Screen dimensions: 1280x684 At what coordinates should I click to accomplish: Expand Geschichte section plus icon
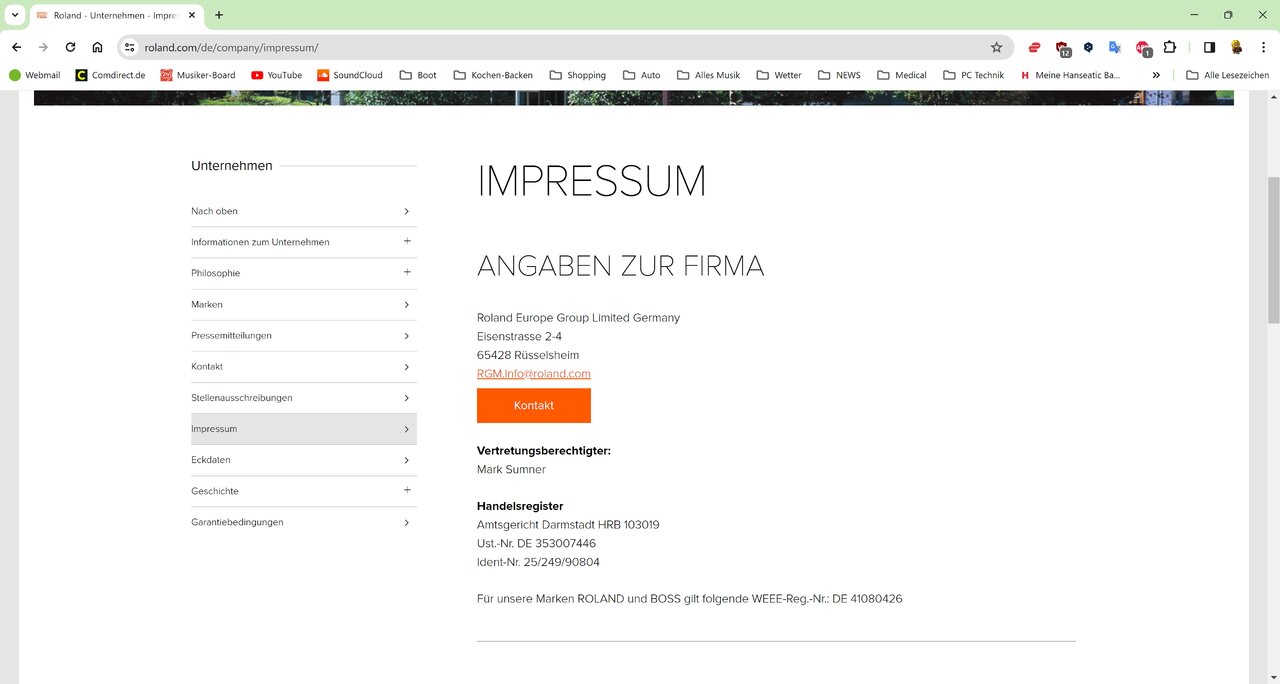(407, 490)
